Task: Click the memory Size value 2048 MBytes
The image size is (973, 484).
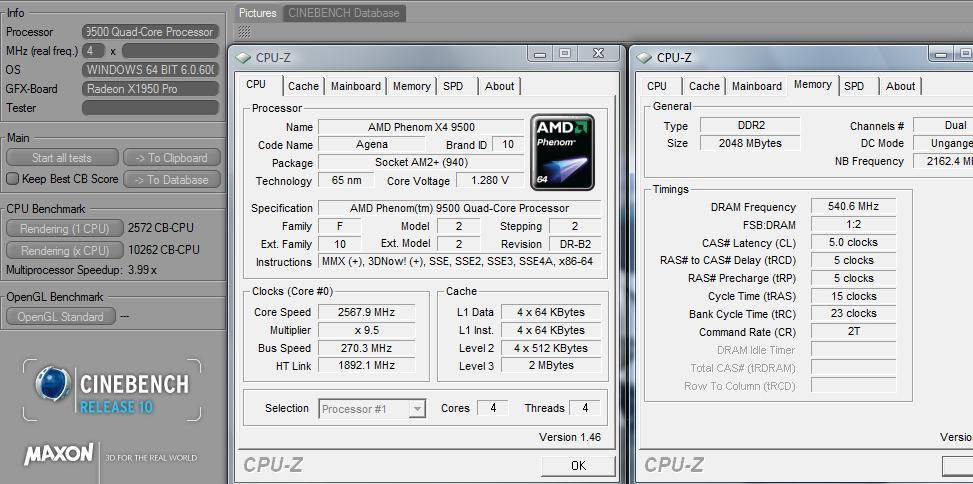Action: pyautogui.click(x=750, y=143)
